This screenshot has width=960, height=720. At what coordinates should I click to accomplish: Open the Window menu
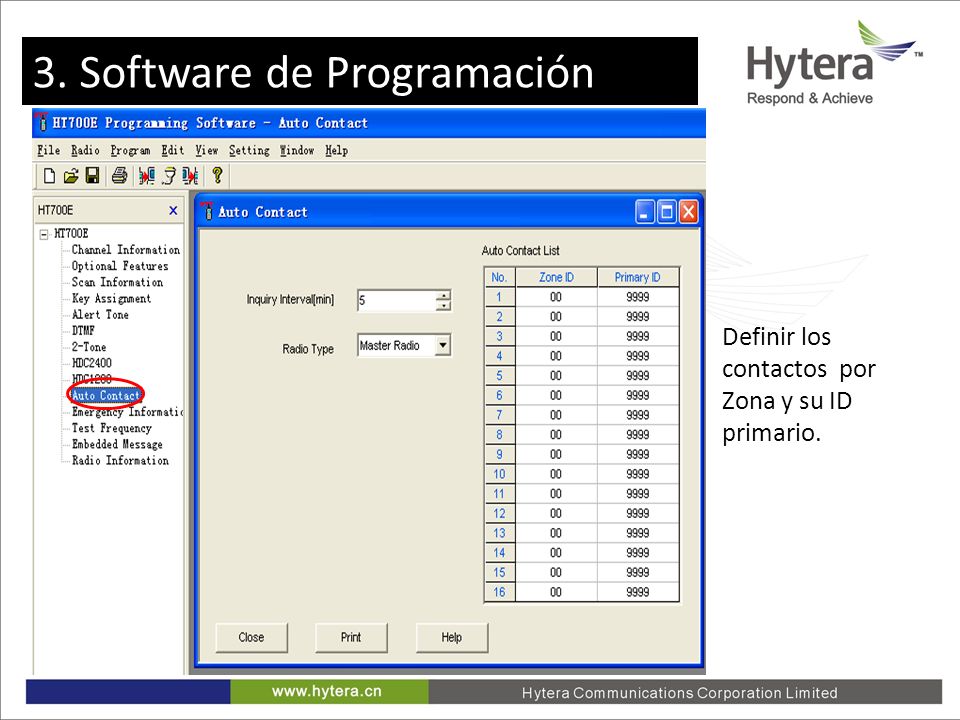[297, 150]
